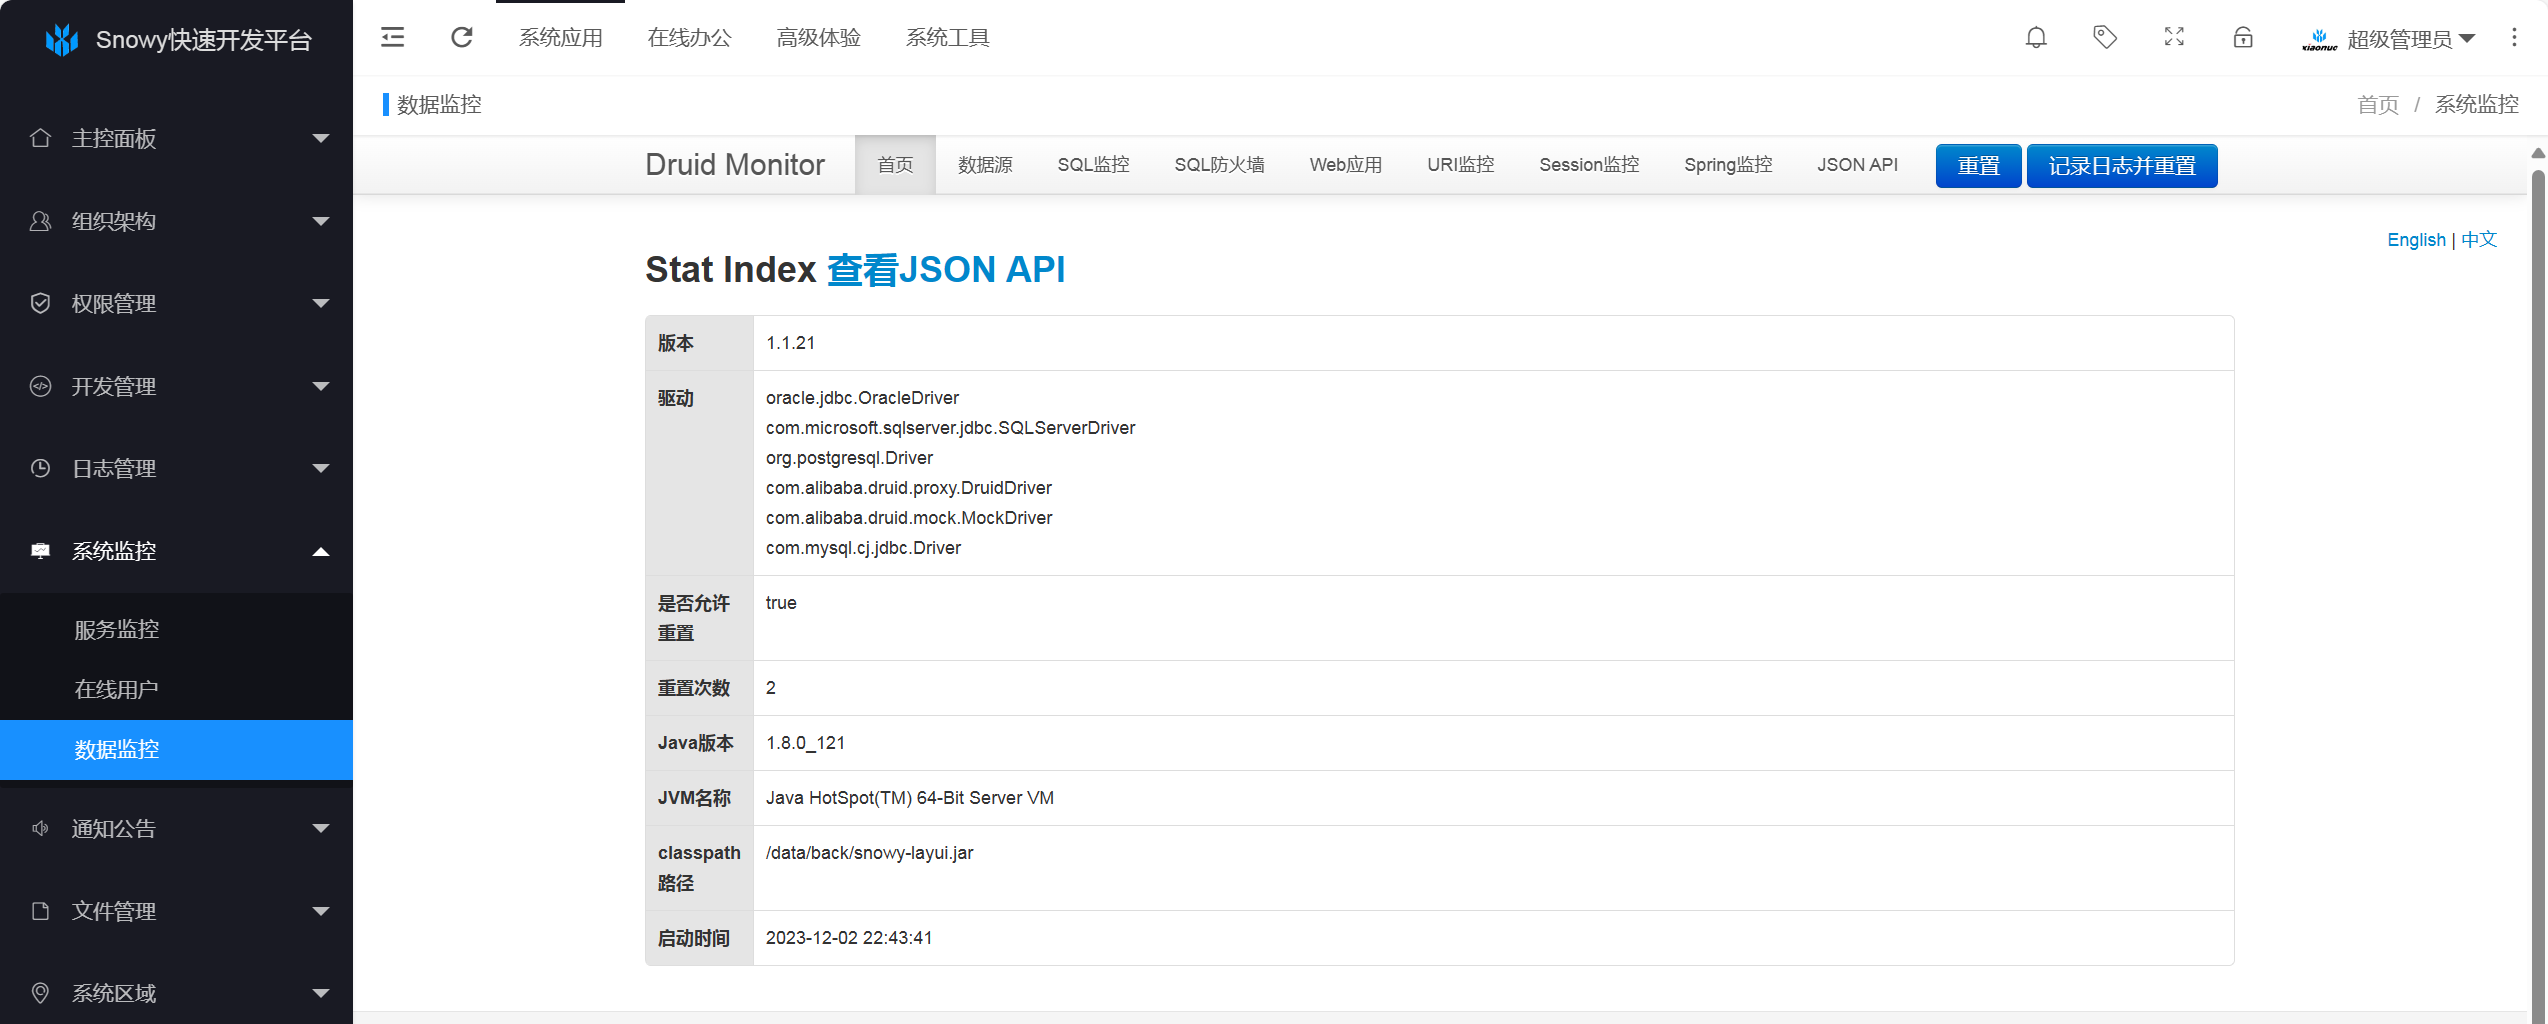
Task: Click the Java version 1.8.0_121
Action: point(805,743)
